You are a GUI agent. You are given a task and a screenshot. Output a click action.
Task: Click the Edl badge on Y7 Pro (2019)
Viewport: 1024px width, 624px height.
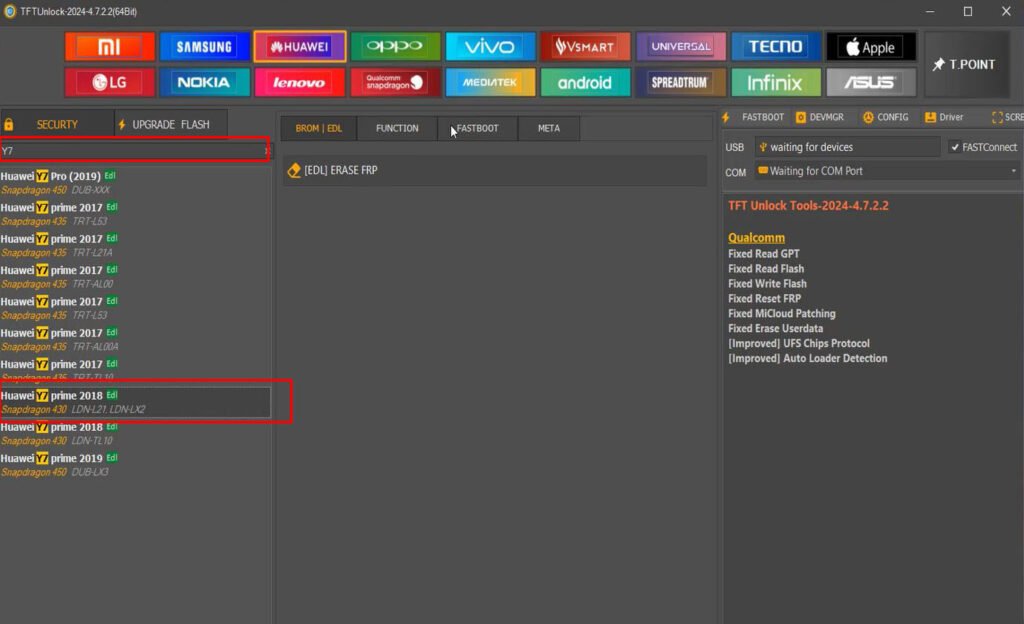[110, 175]
